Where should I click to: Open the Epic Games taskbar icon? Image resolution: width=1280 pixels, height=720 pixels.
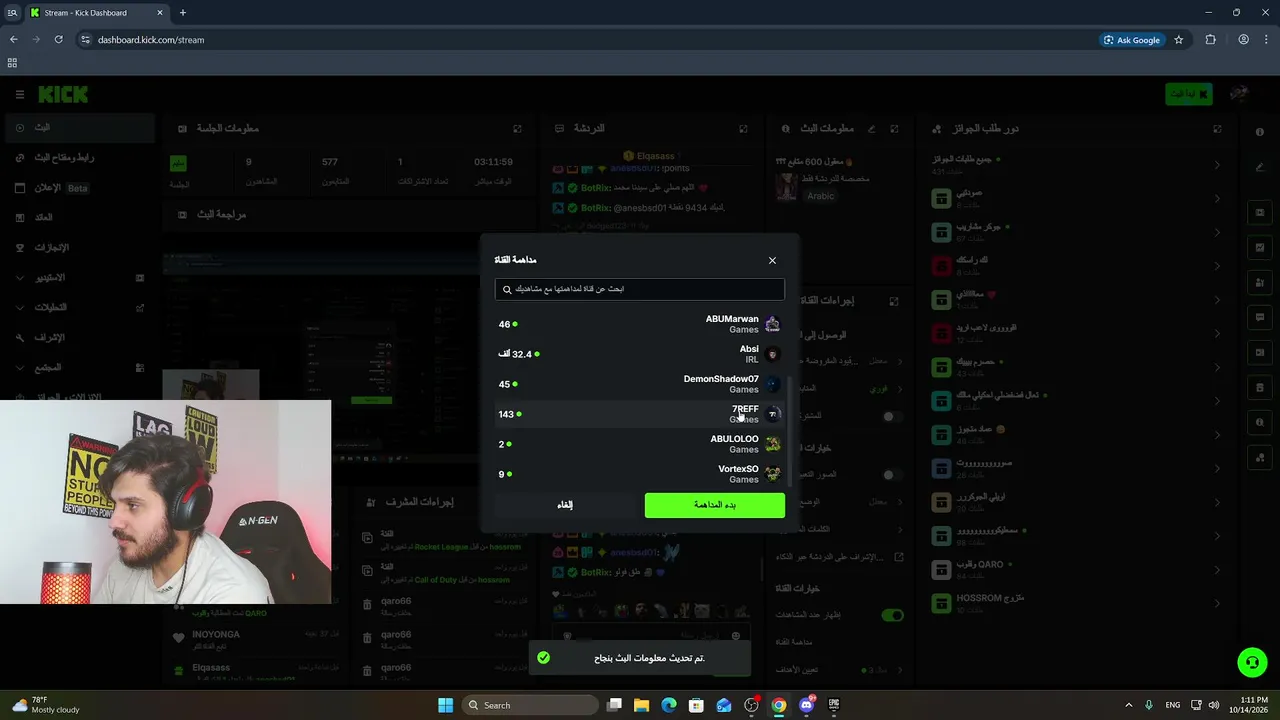pyautogui.click(x=834, y=705)
